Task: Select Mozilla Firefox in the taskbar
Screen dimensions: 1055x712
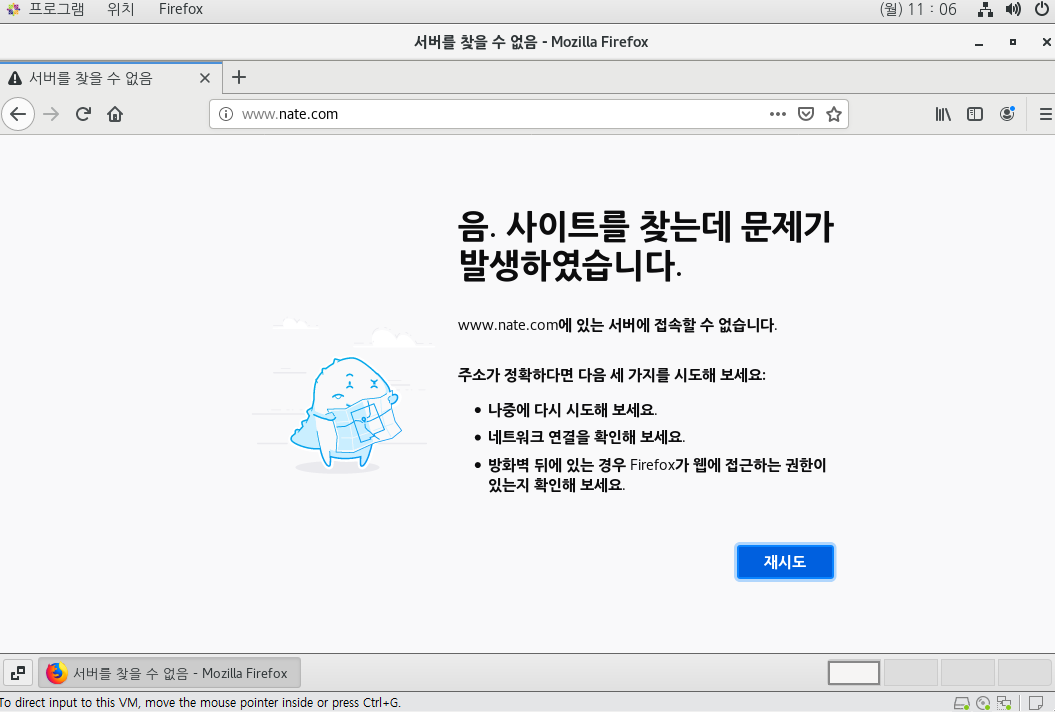Action: click(x=170, y=672)
